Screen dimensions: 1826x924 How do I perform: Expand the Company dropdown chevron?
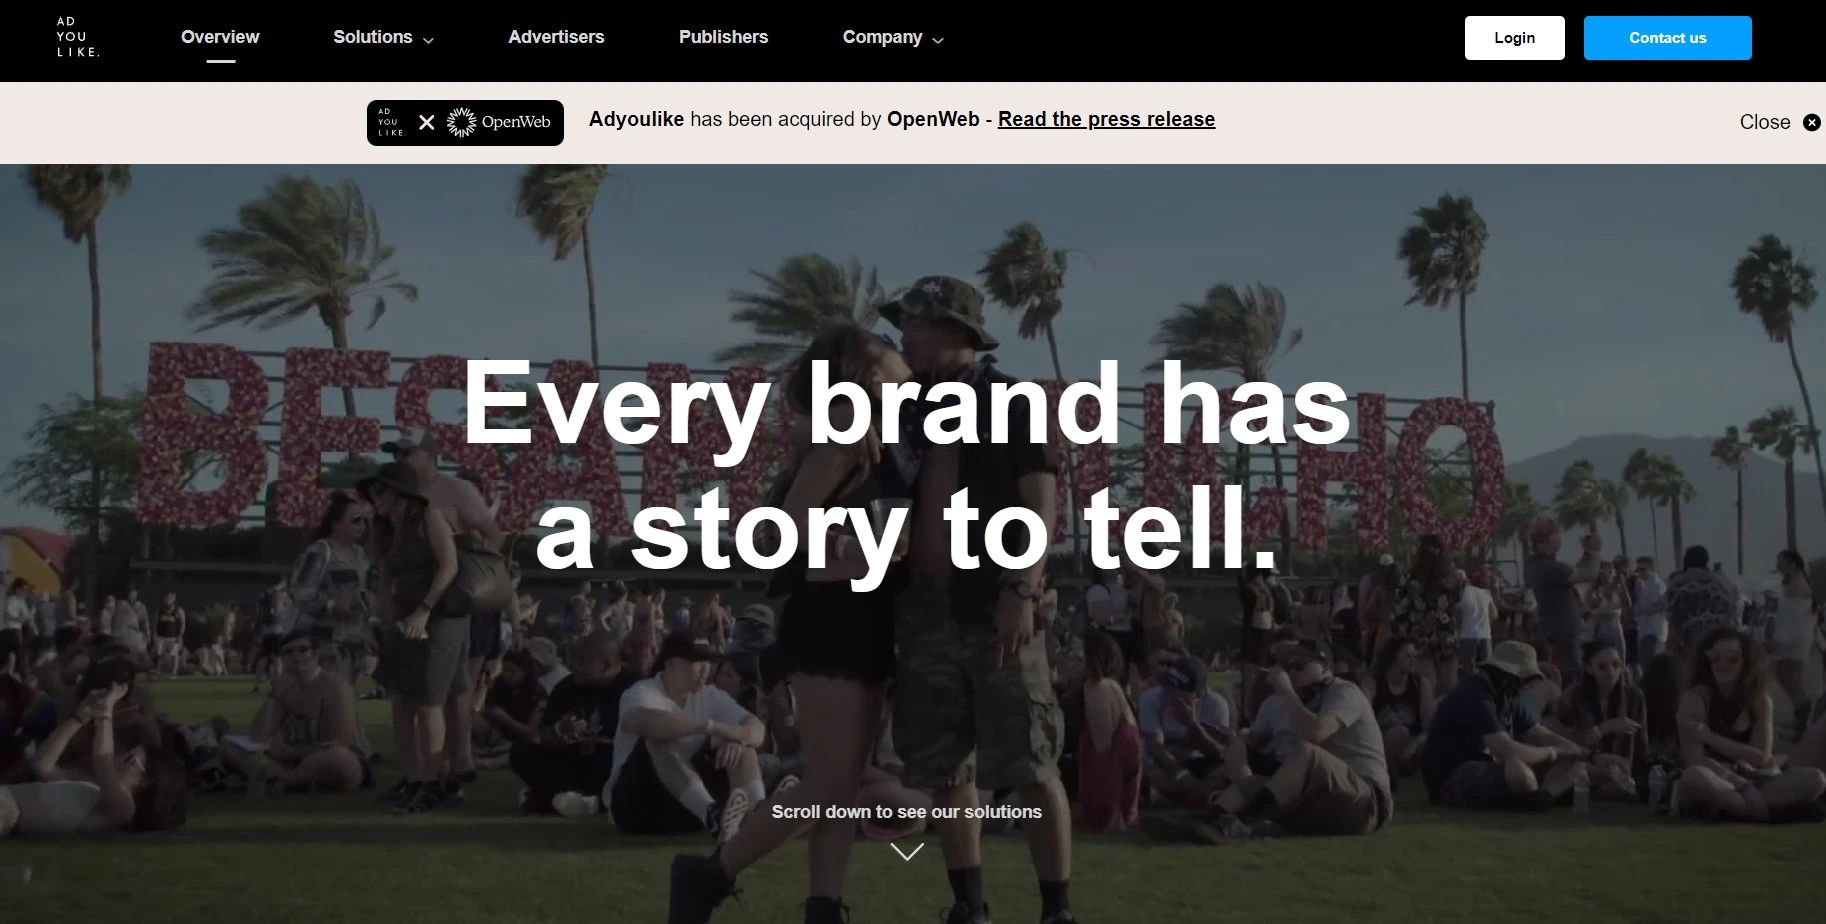click(937, 40)
